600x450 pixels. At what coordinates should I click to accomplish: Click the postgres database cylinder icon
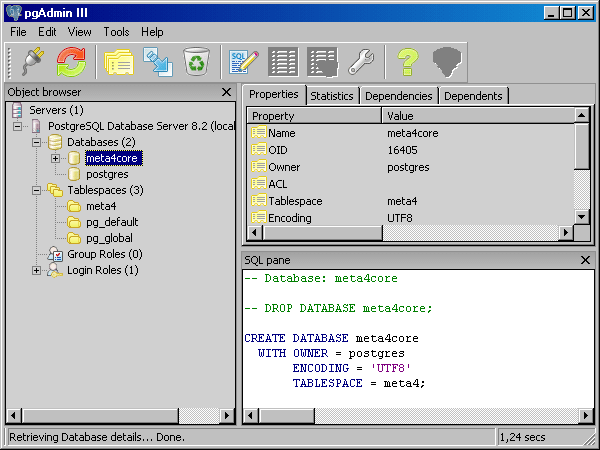coord(73,174)
